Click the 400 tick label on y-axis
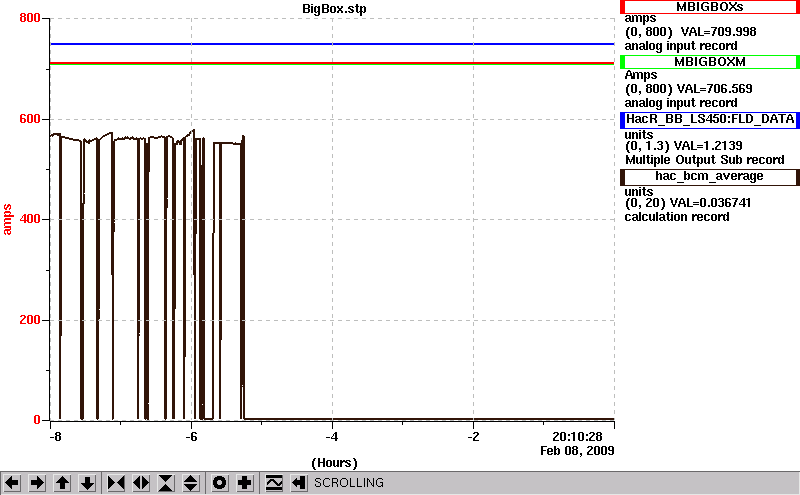 pyautogui.click(x=30, y=219)
